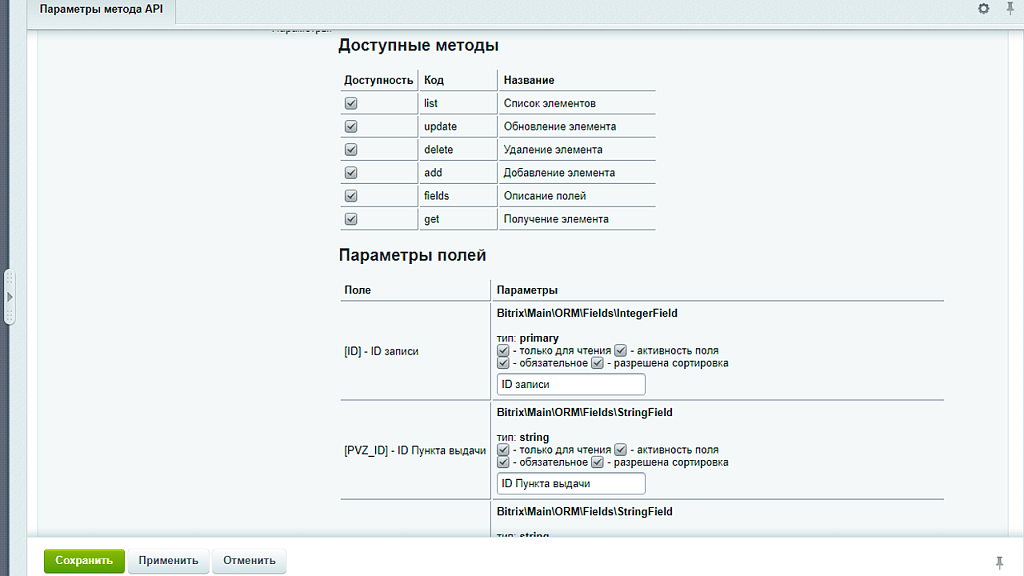Click inside the 'ID записи' label input field
This screenshot has height=576, width=1024.
click(x=570, y=384)
